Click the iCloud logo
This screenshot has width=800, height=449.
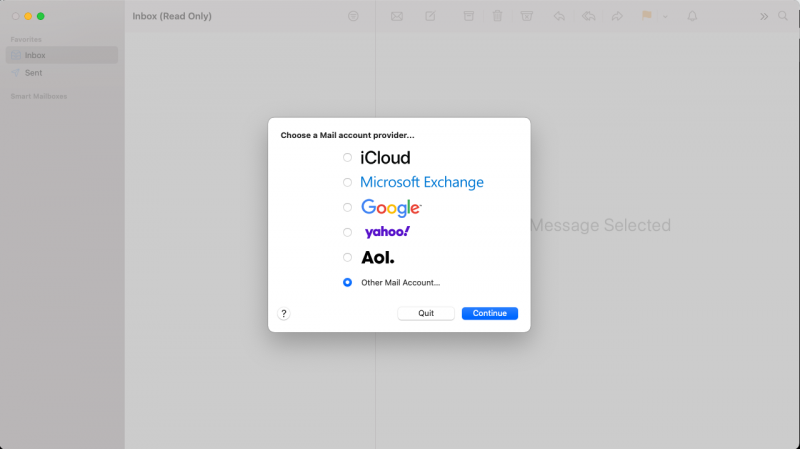pyautogui.click(x=385, y=158)
